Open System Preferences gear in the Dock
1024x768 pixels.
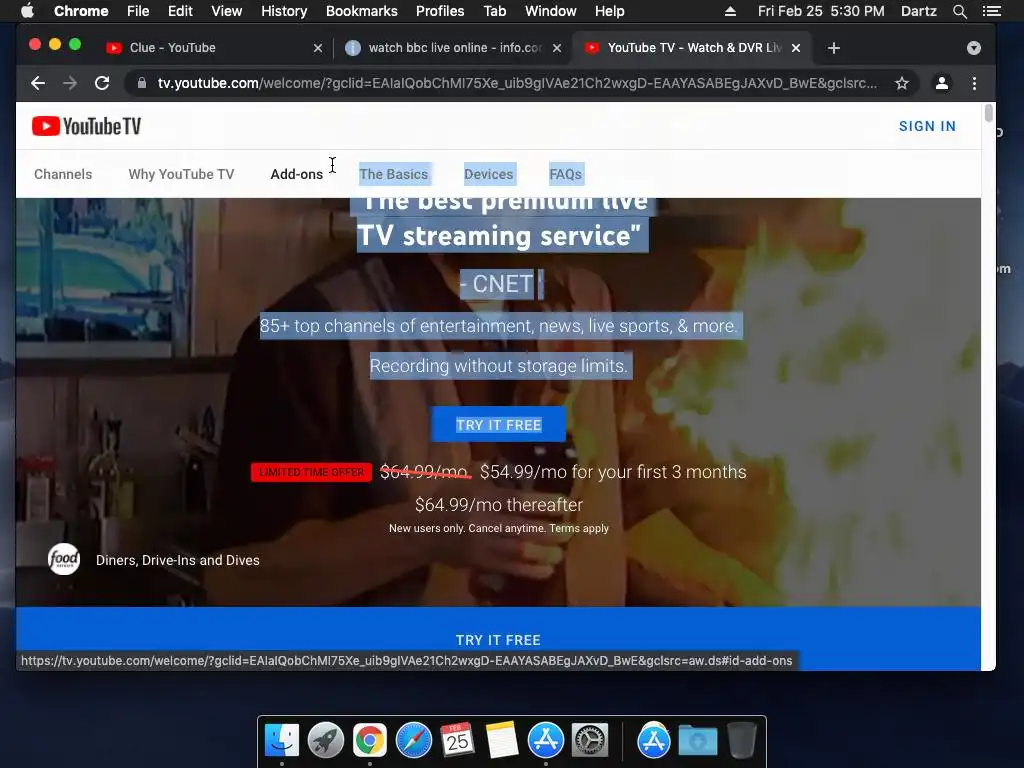[590, 740]
